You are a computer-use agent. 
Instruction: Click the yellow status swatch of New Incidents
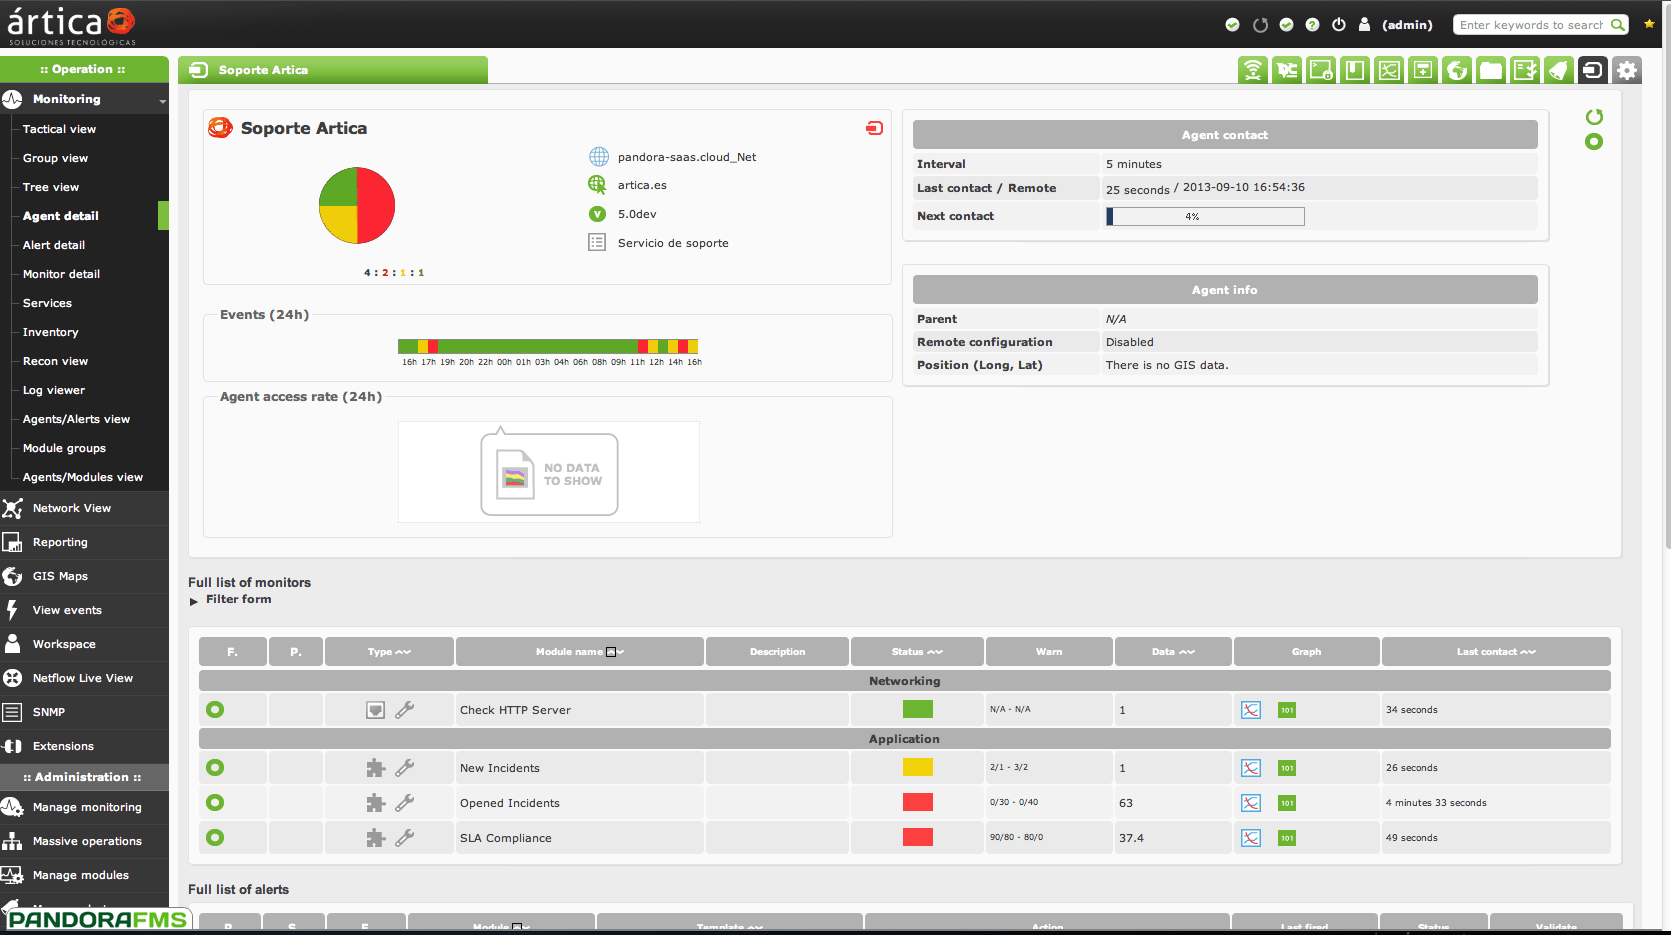coord(917,767)
